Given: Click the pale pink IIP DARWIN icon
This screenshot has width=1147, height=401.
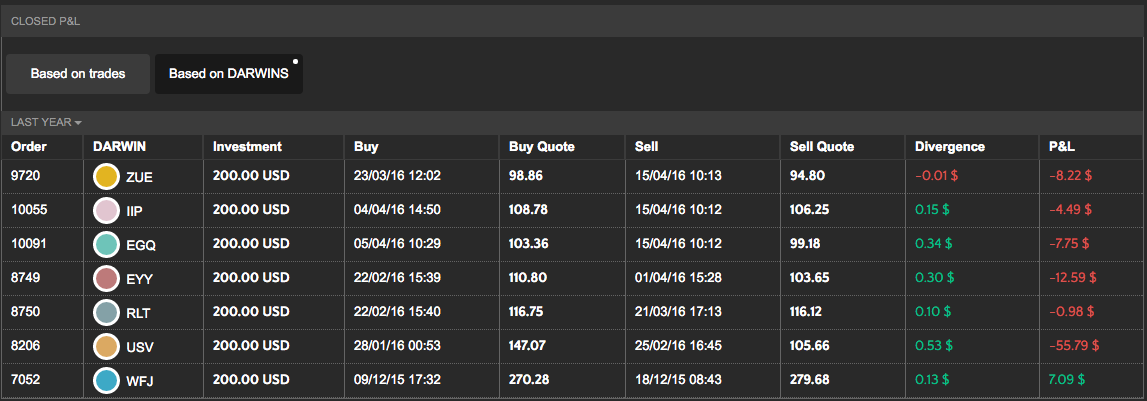Looking at the screenshot, I should tap(106, 211).
